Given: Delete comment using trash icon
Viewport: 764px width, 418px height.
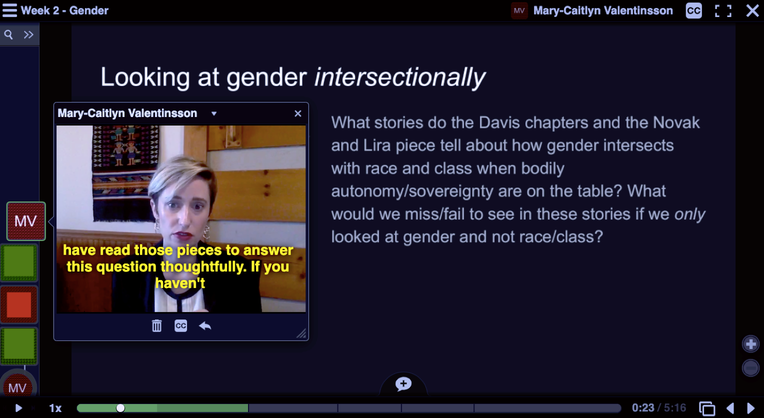Looking at the screenshot, I should (x=157, y=326).
